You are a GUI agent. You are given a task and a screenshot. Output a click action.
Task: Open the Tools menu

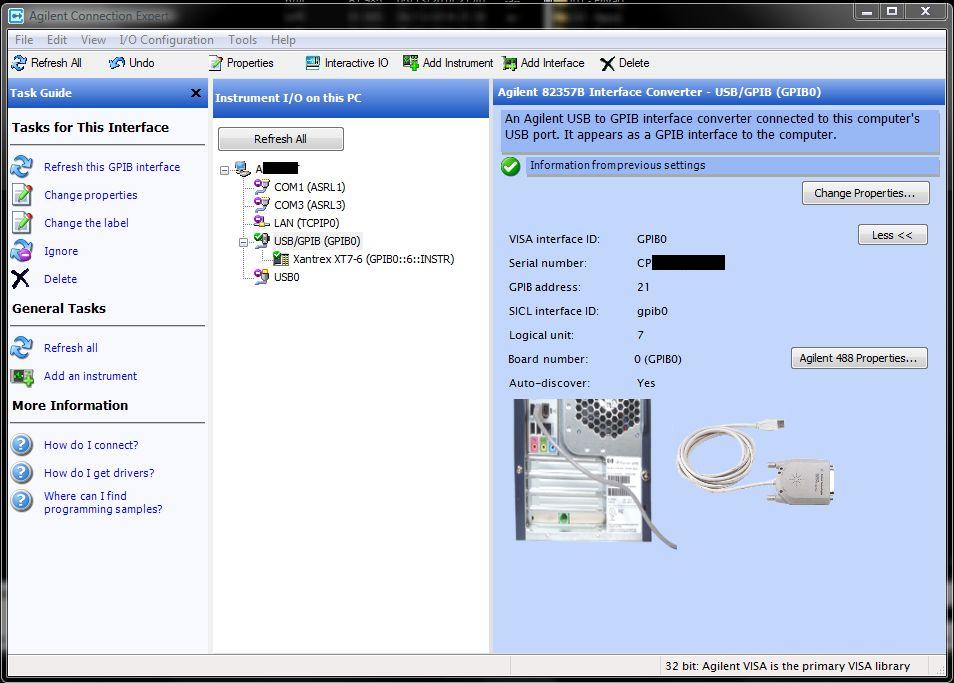click(242, 40)
